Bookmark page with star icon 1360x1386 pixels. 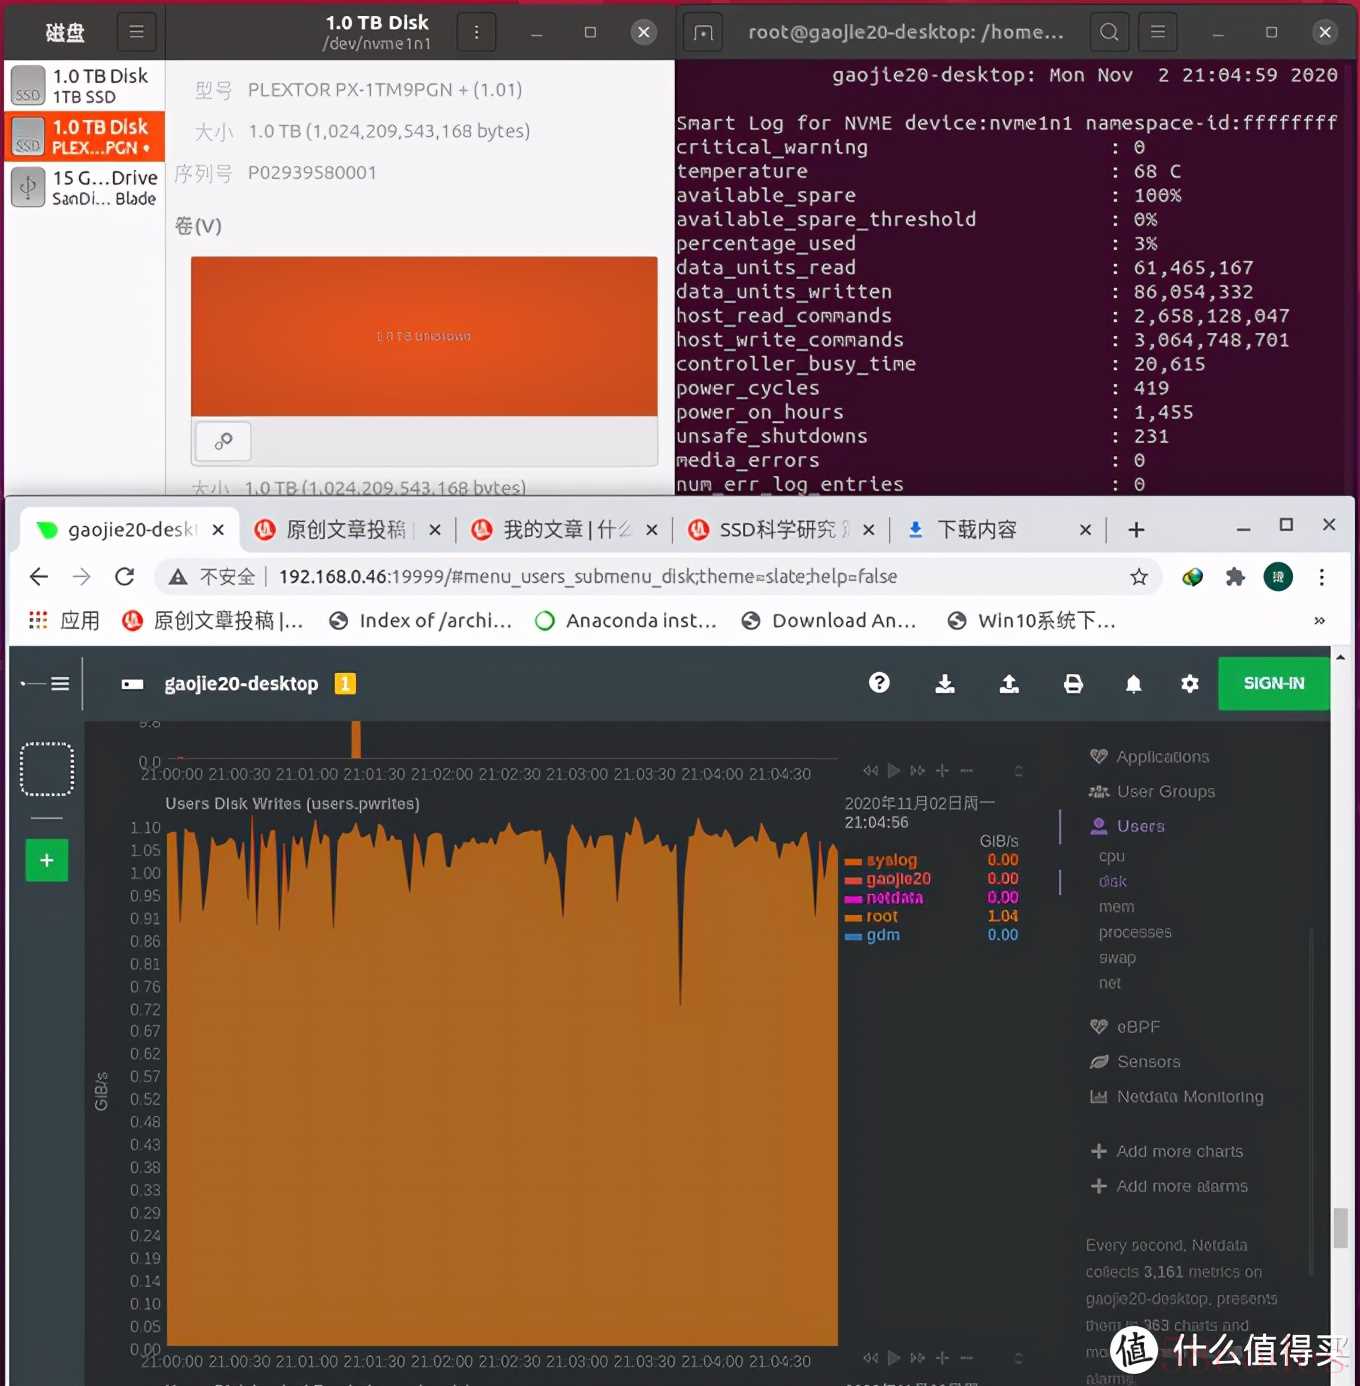click(x=1138, y=577)
